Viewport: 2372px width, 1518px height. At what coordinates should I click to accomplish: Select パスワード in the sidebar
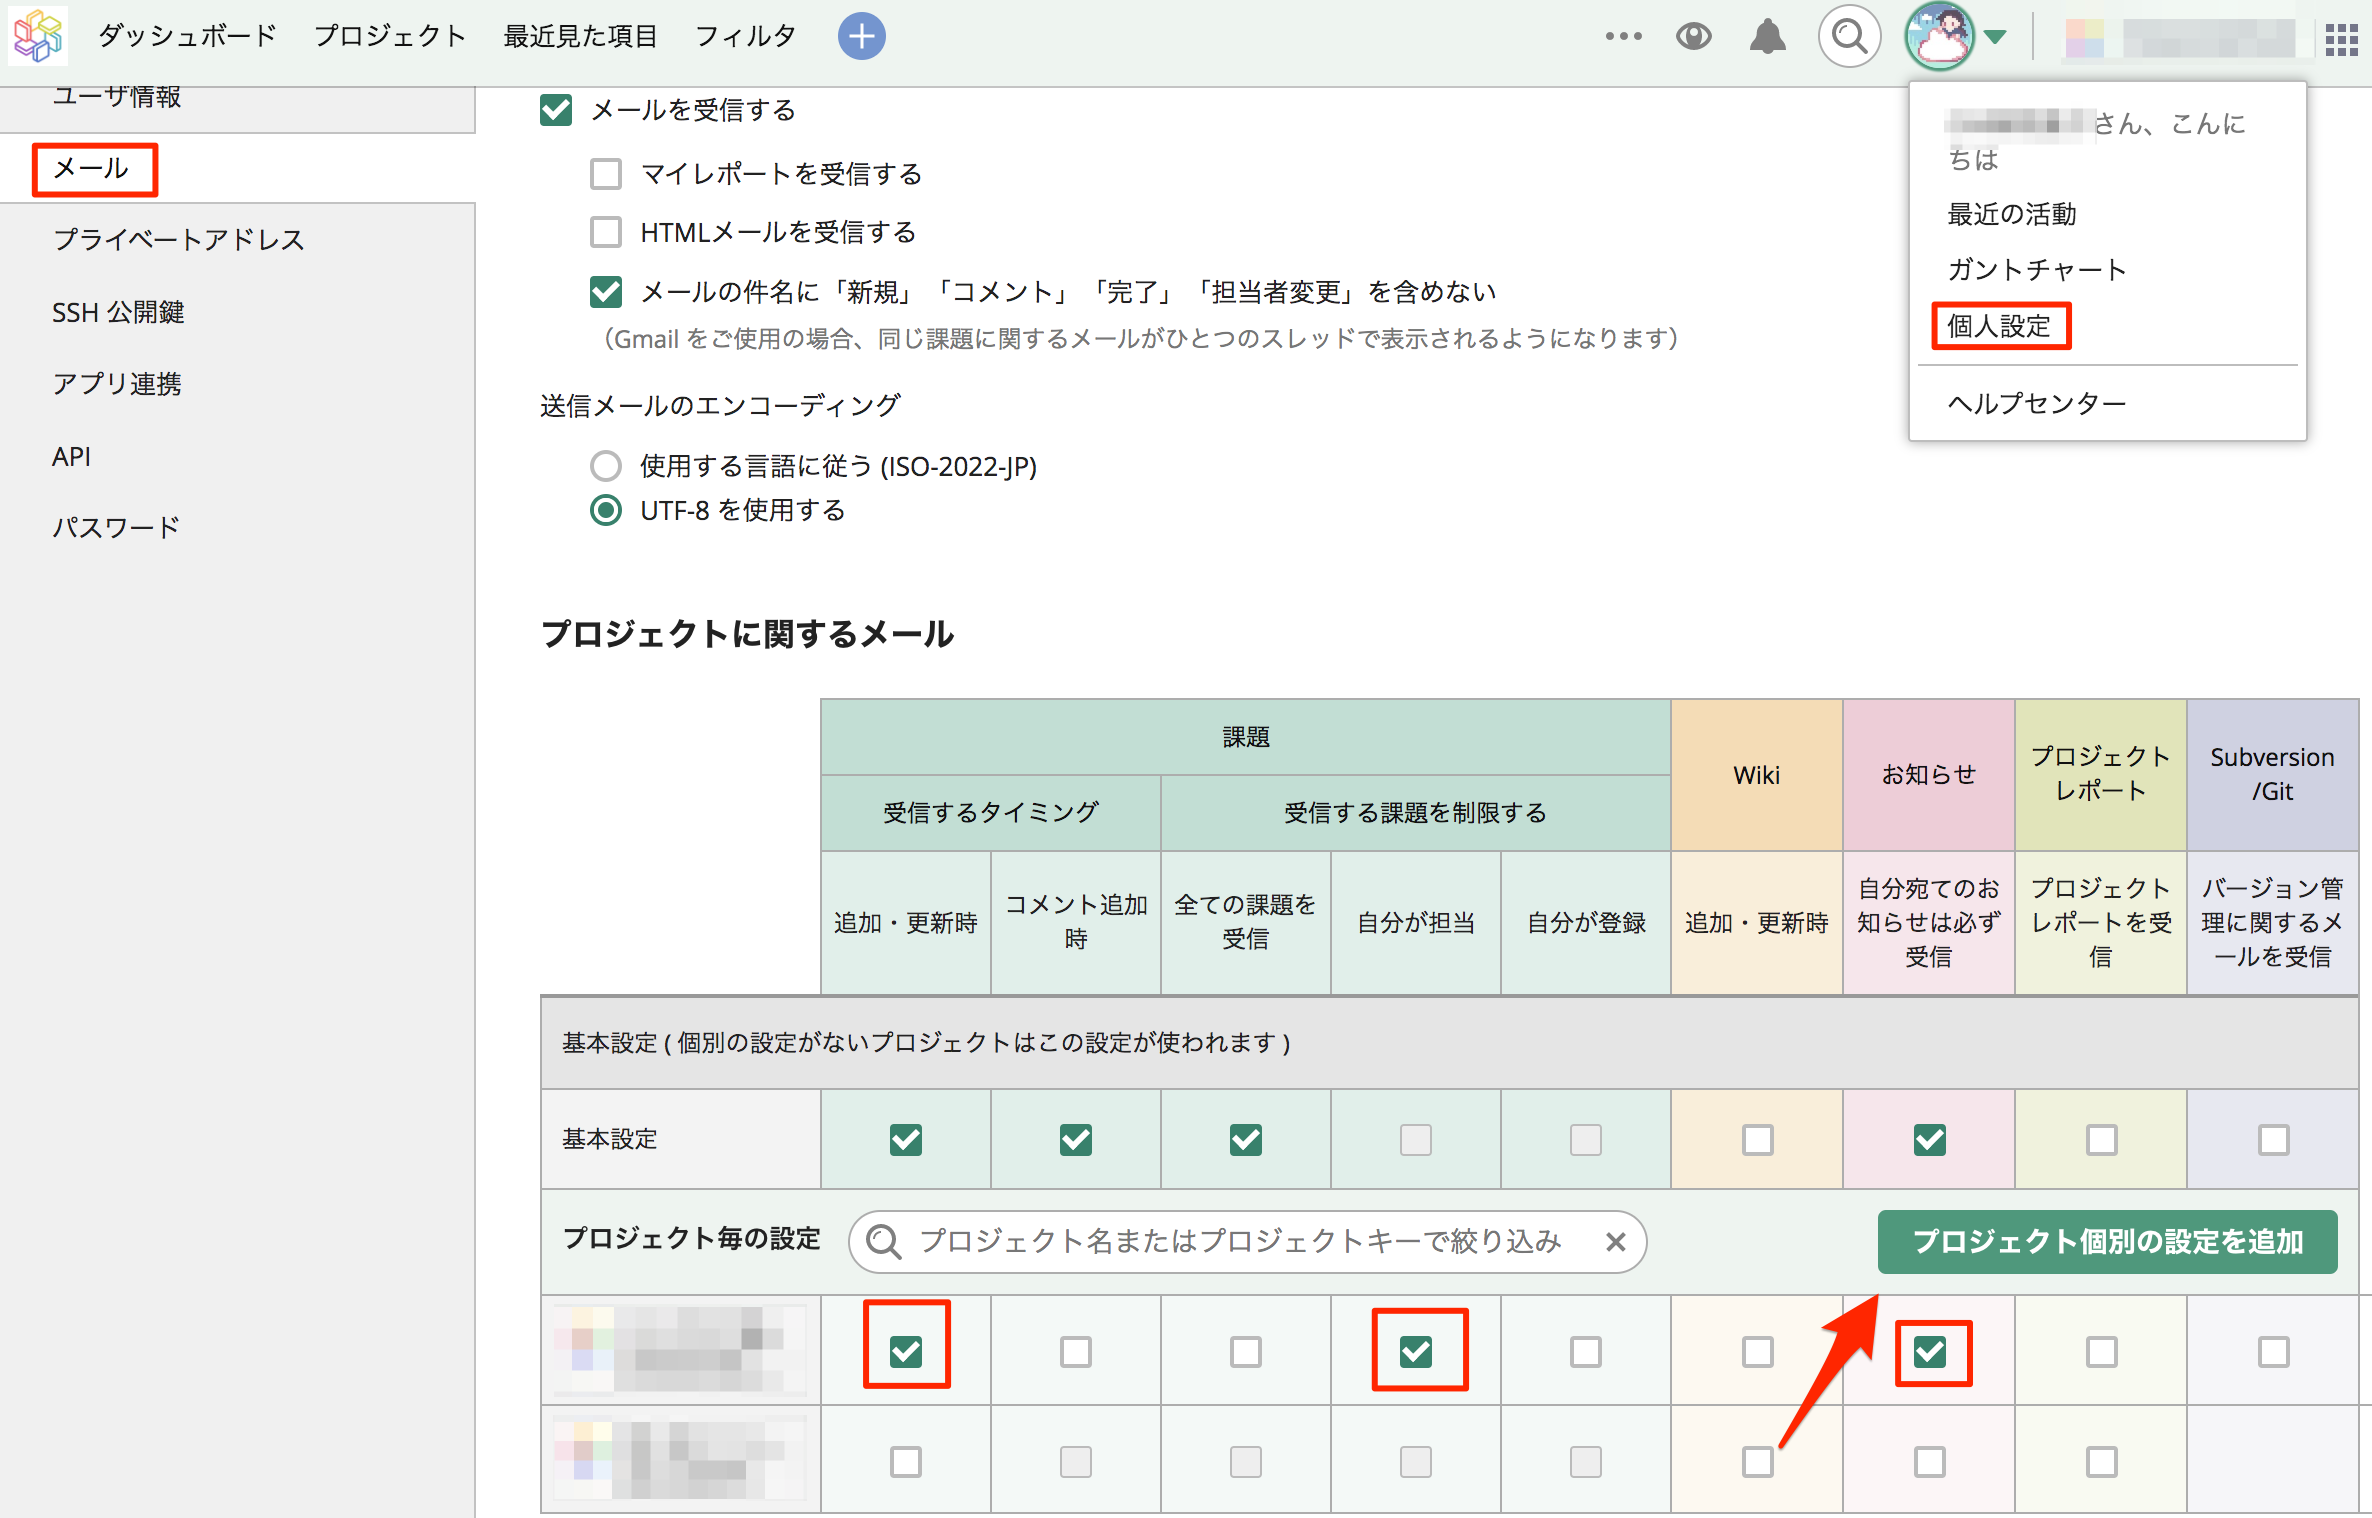click(x=116, y=527)
